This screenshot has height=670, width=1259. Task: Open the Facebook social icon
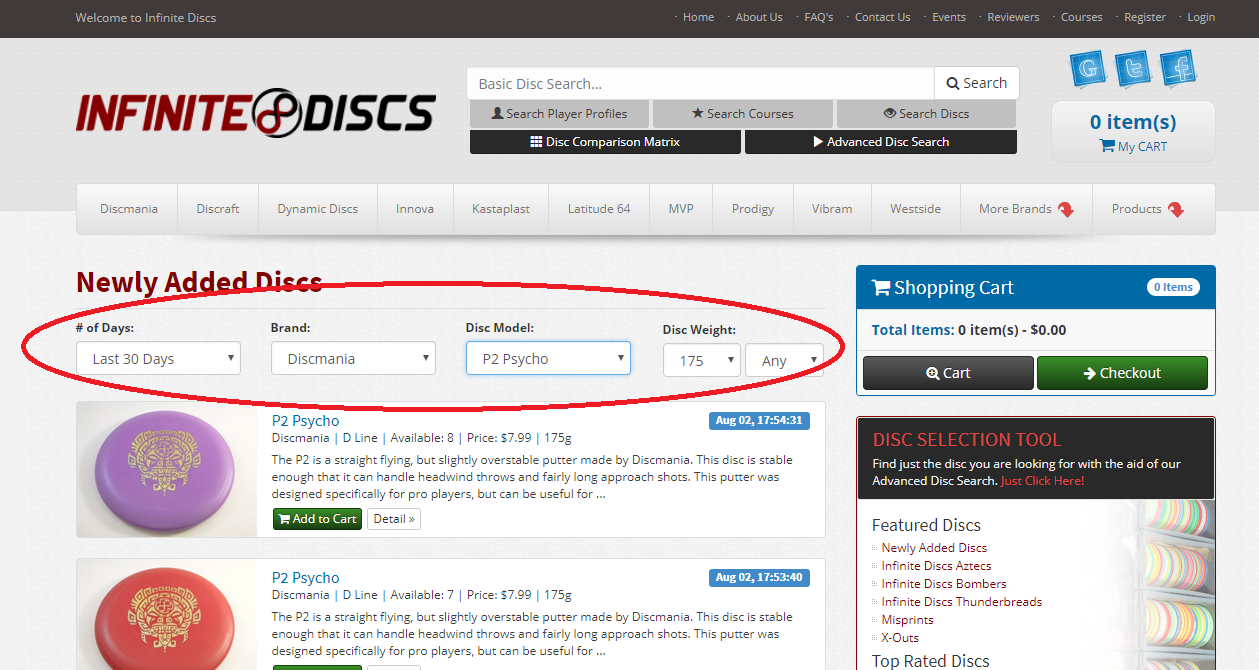click(1179, 68)
